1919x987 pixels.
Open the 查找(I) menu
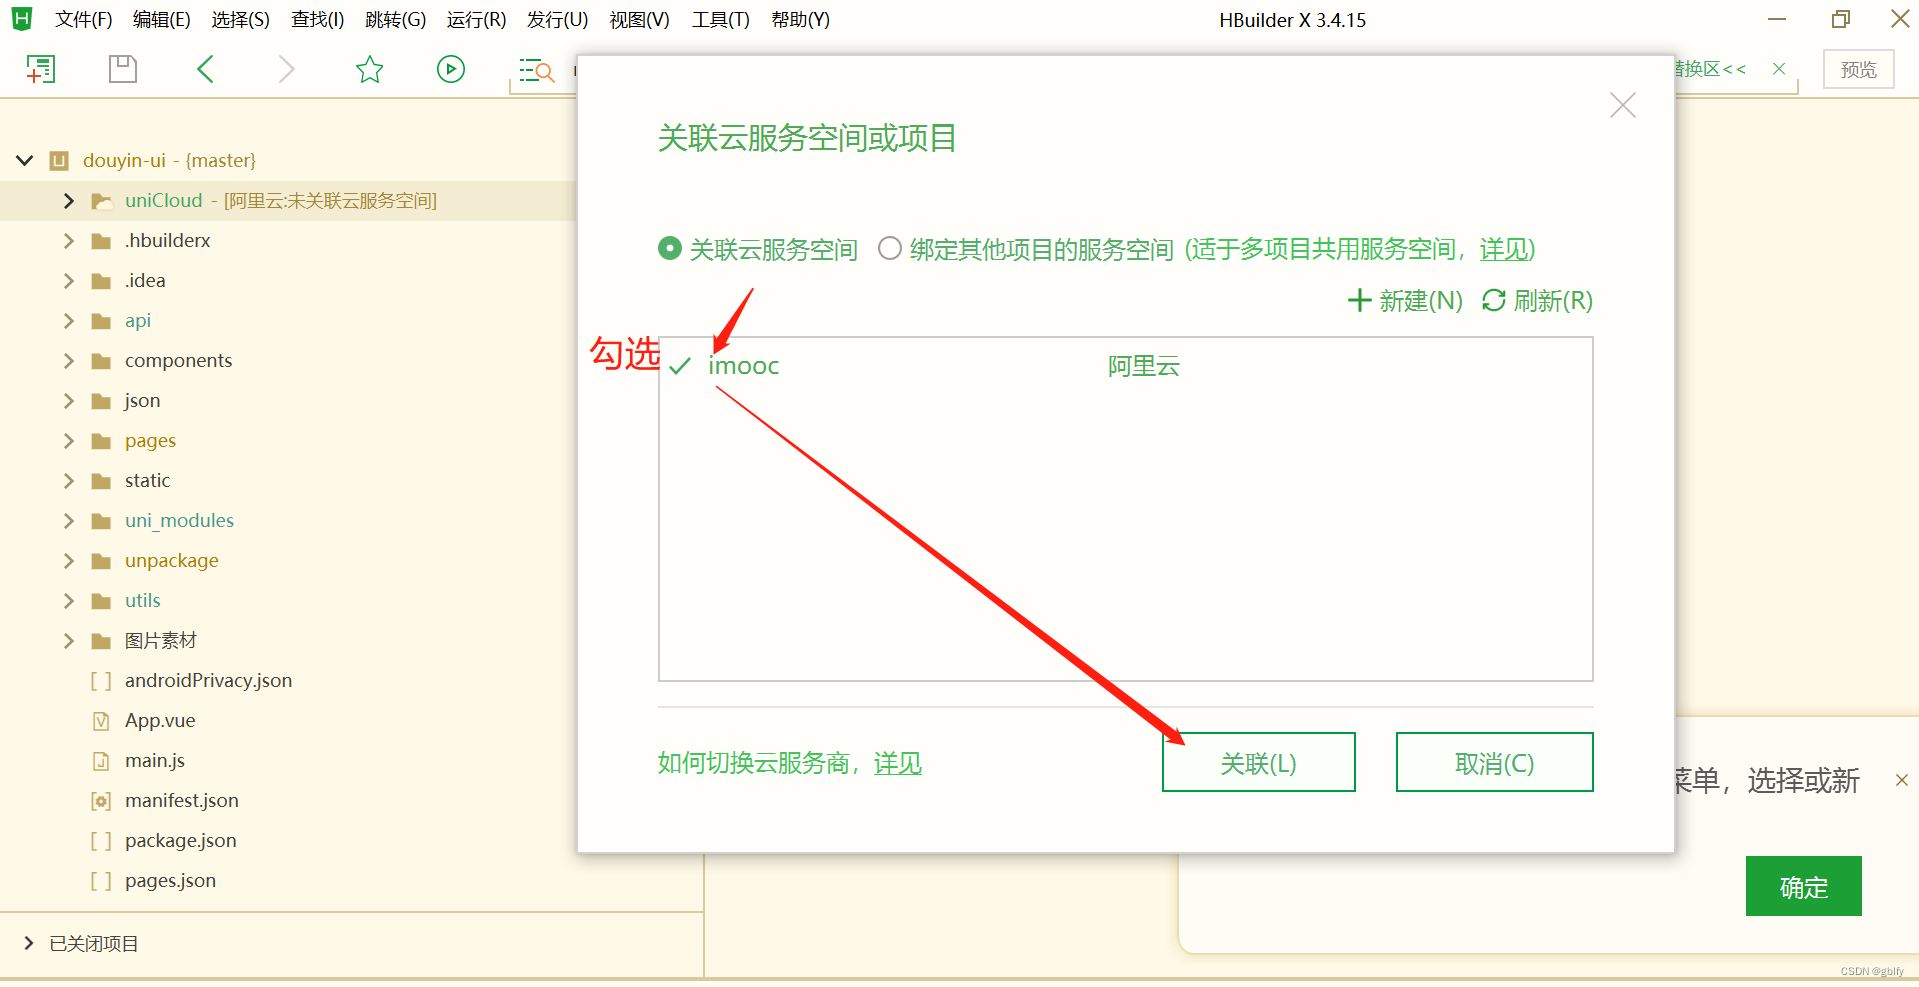click(x=317, y=20)
